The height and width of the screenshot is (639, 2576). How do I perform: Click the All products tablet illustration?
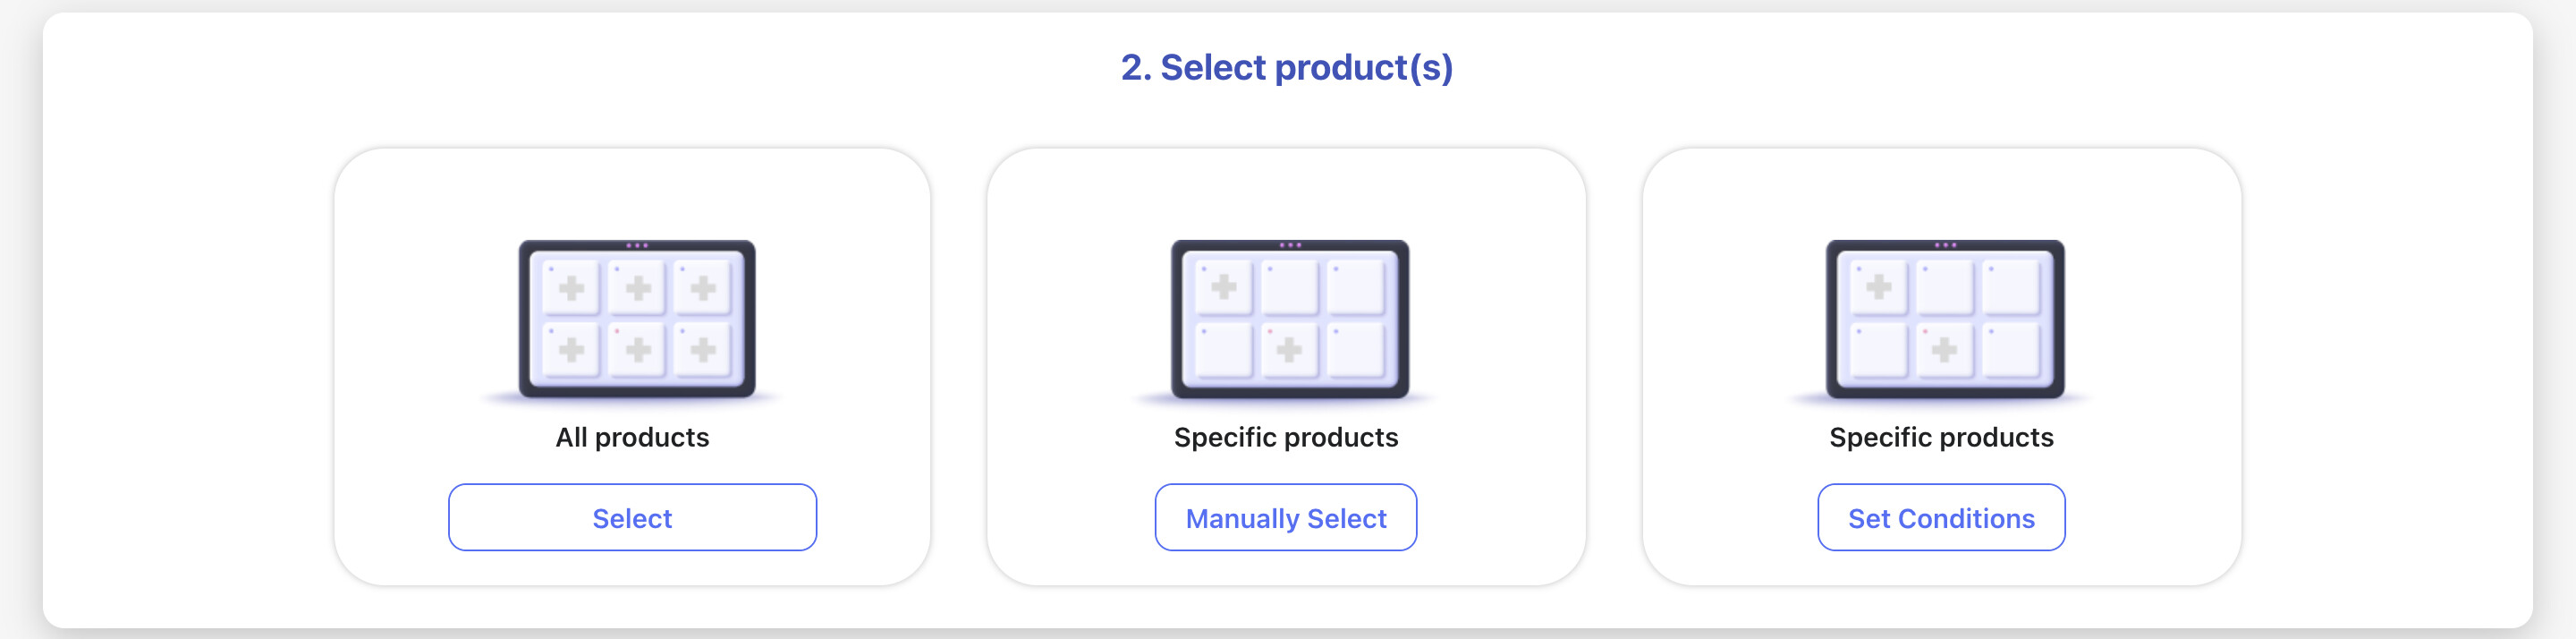point(637,319)
